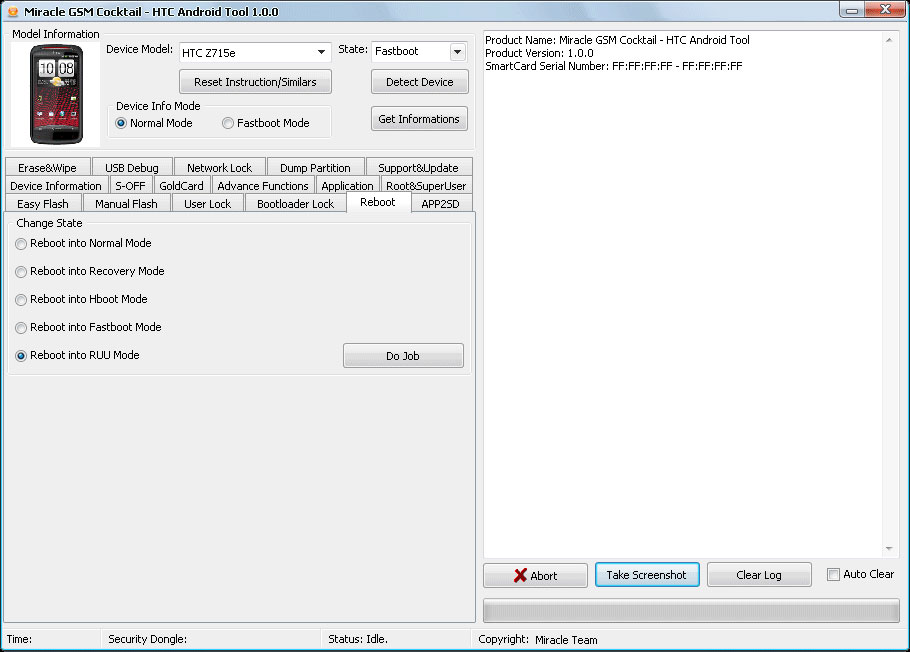This screenshot has width=910, height=652.
Task: Open the Root&SuperUser tab
Action: pos(426,186)
